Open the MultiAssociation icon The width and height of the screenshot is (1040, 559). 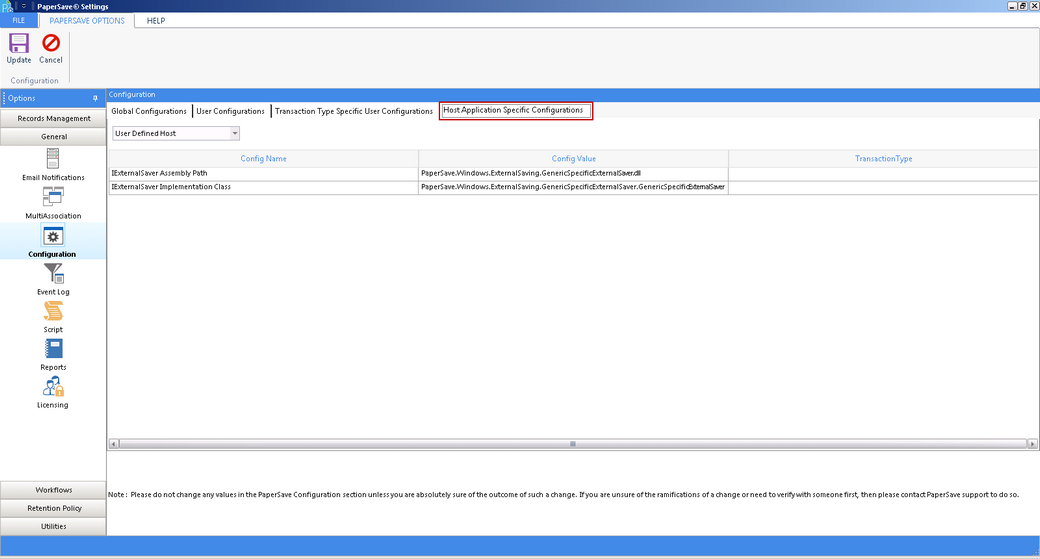pos(53,197)
